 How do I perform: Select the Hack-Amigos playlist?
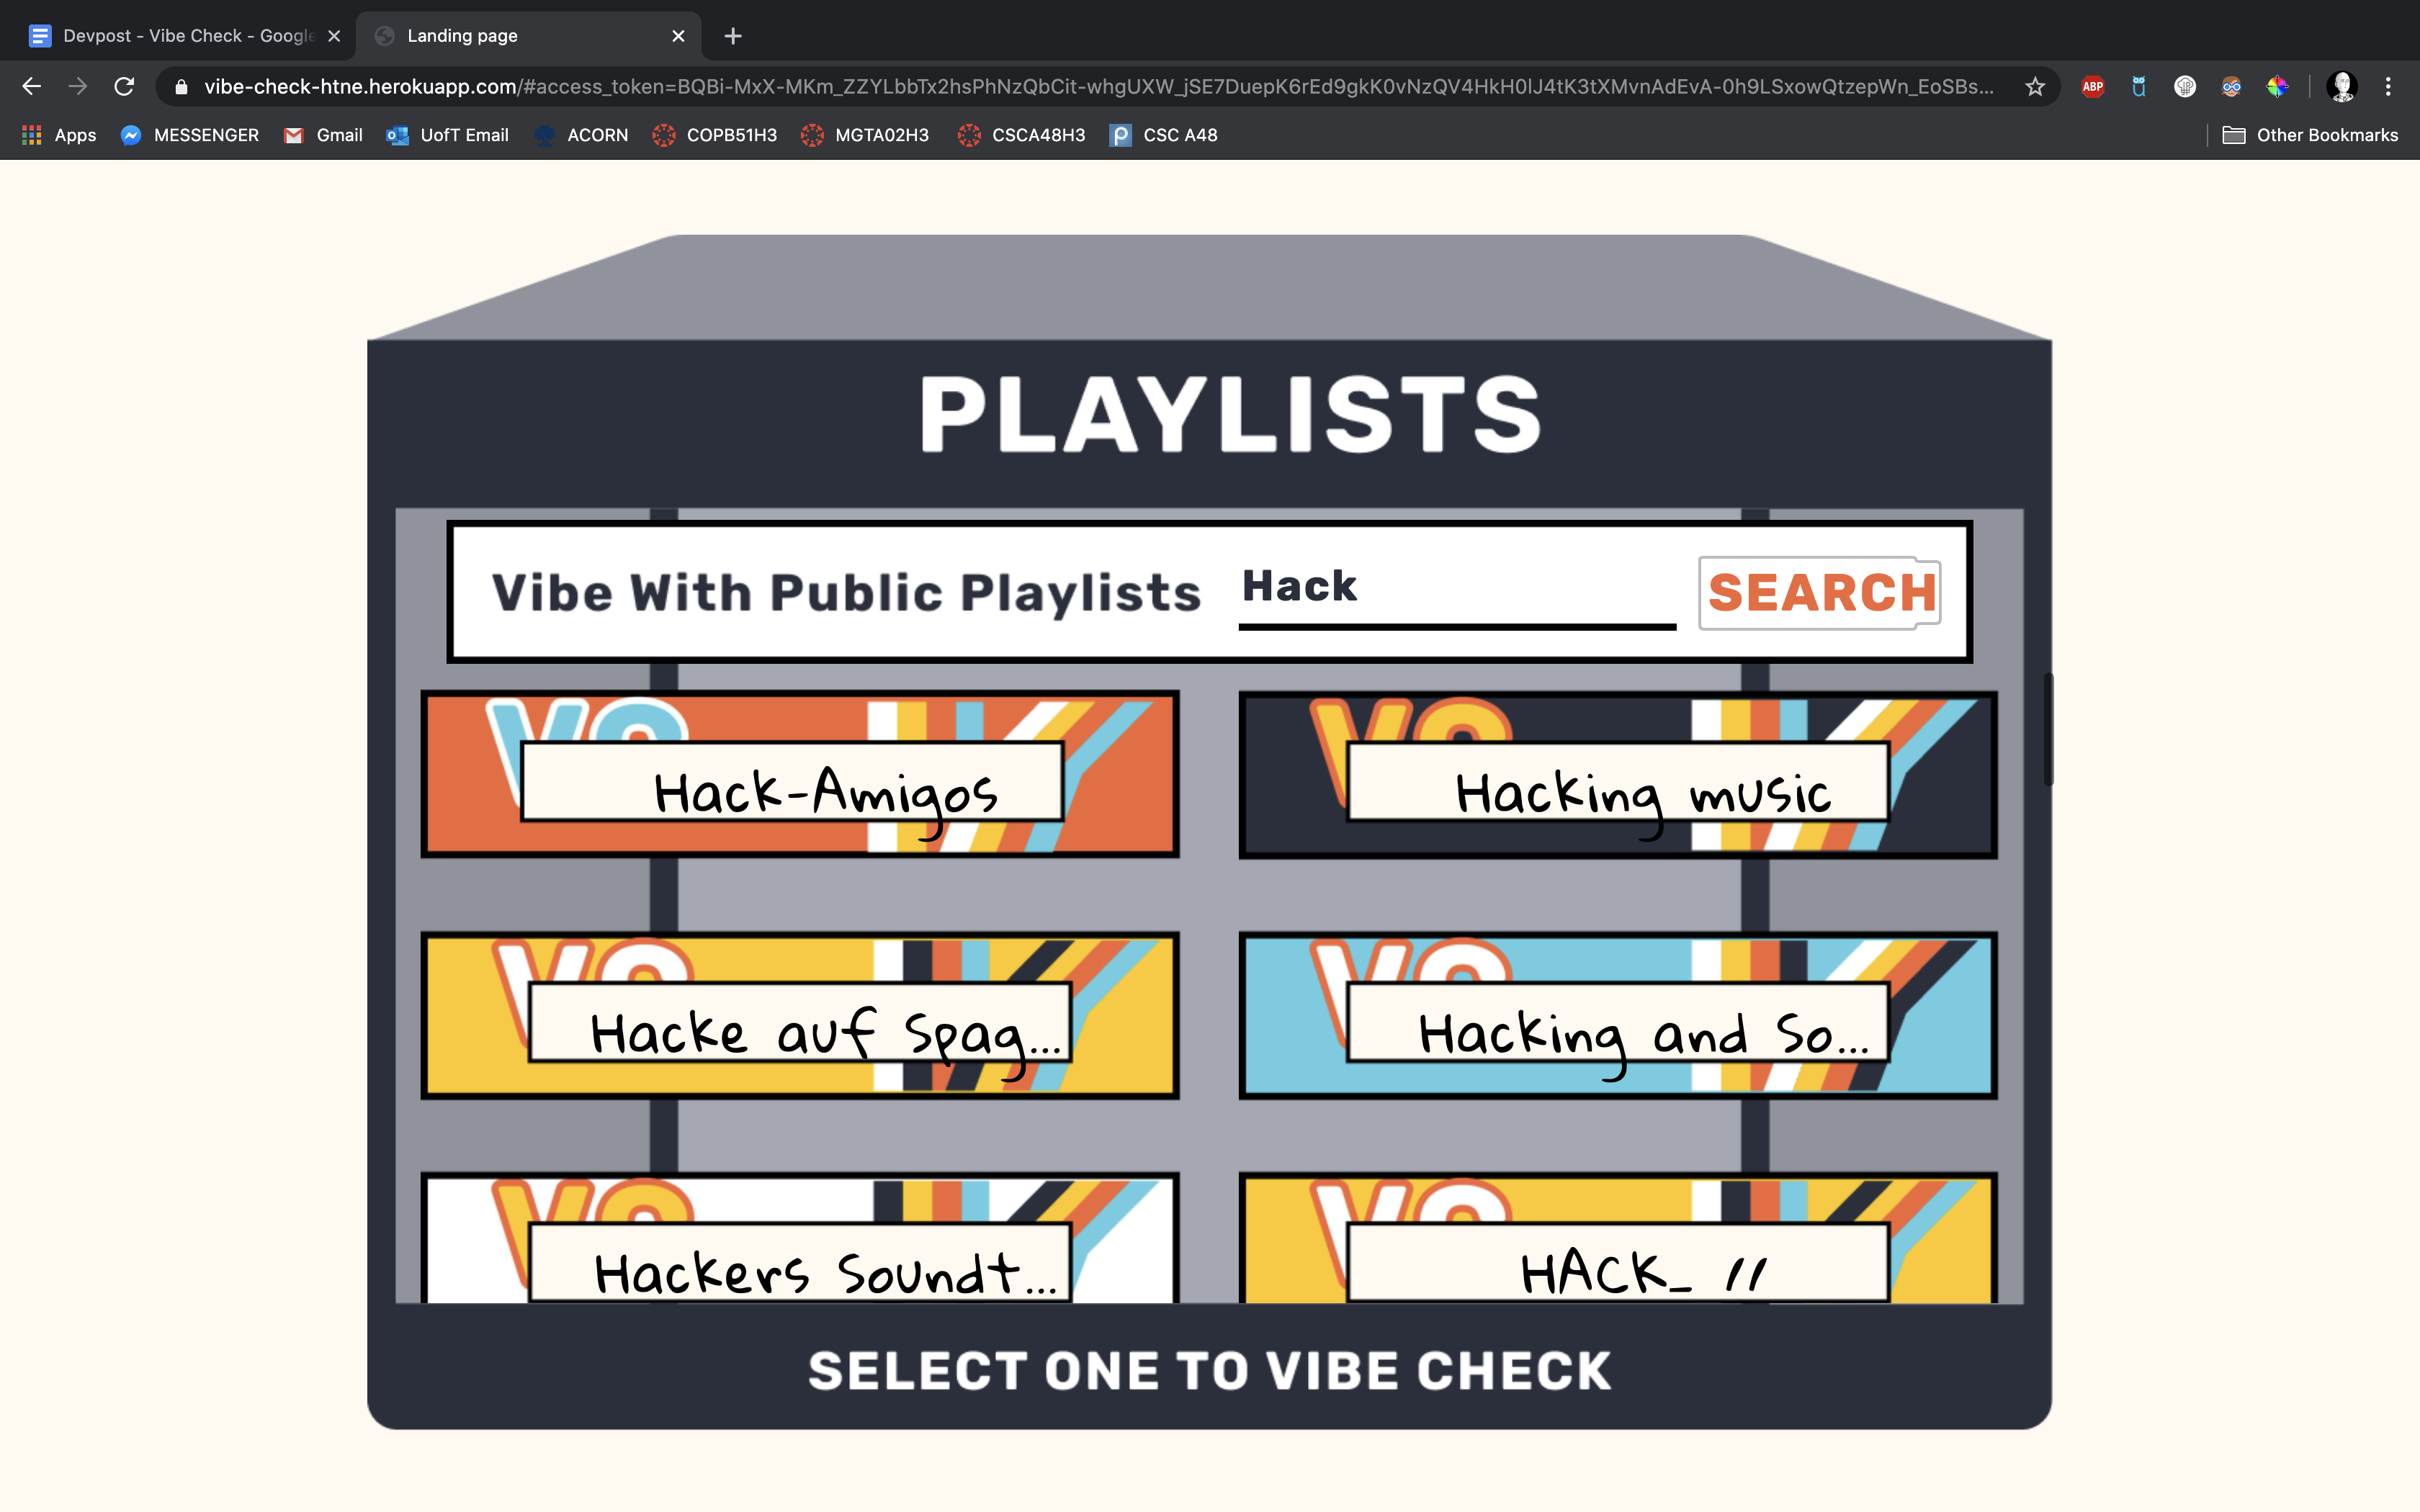coord(799,775)
